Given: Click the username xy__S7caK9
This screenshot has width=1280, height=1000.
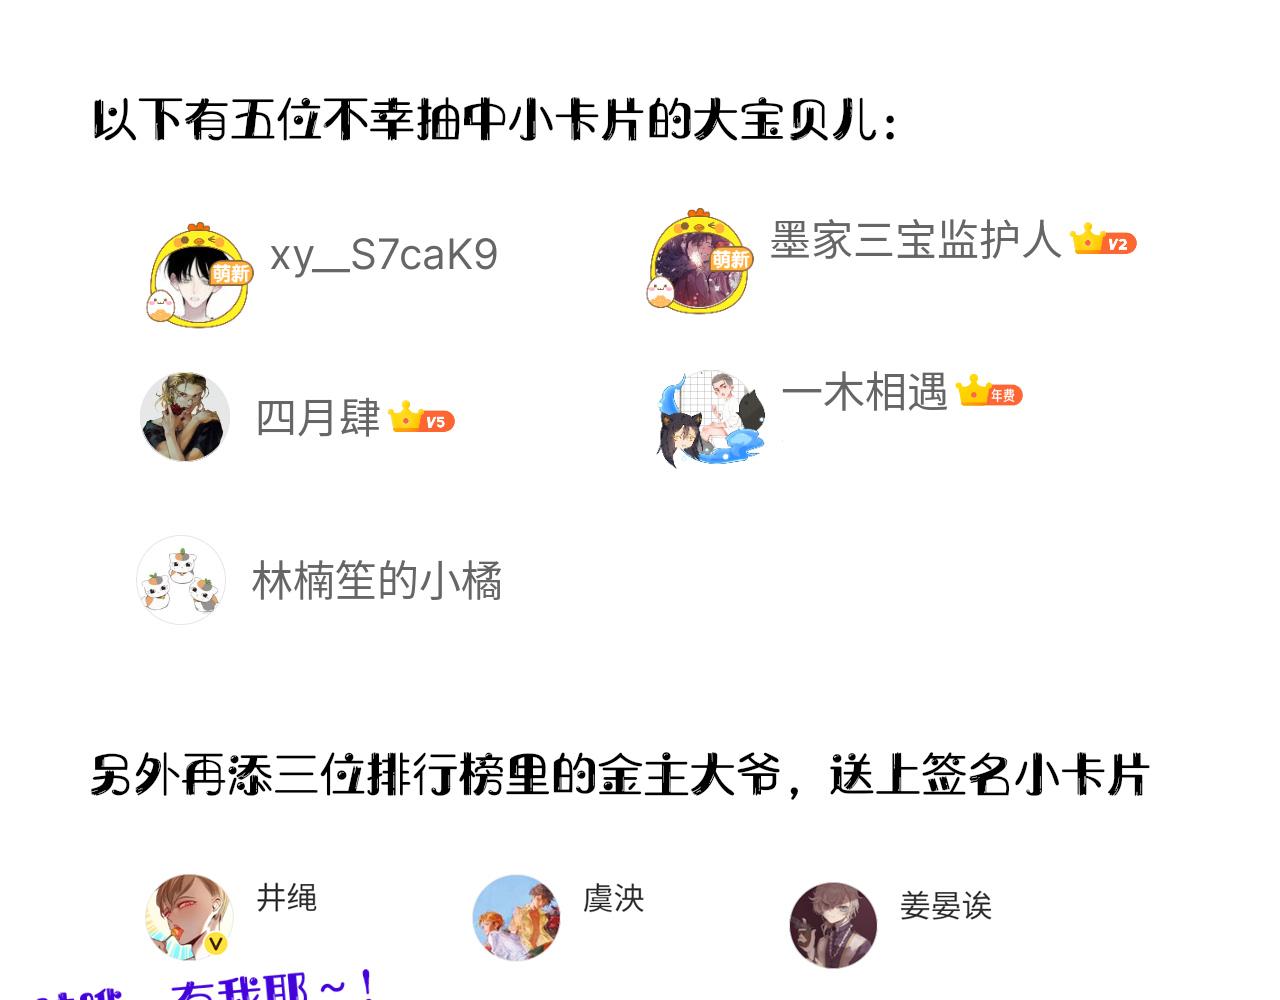Looking at the screenshot, I should click(384, 255).
